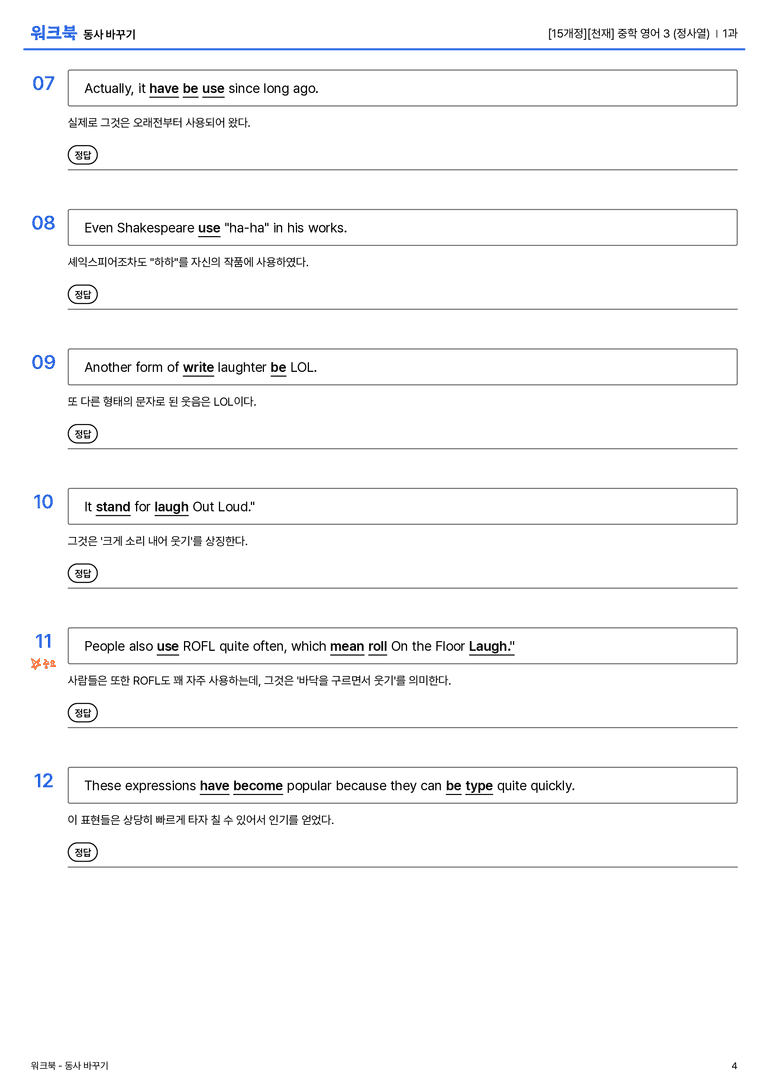The image size is (768, 1087).
Task: Click the underlined word 'mean' in question 11
Action: (347, 646)
